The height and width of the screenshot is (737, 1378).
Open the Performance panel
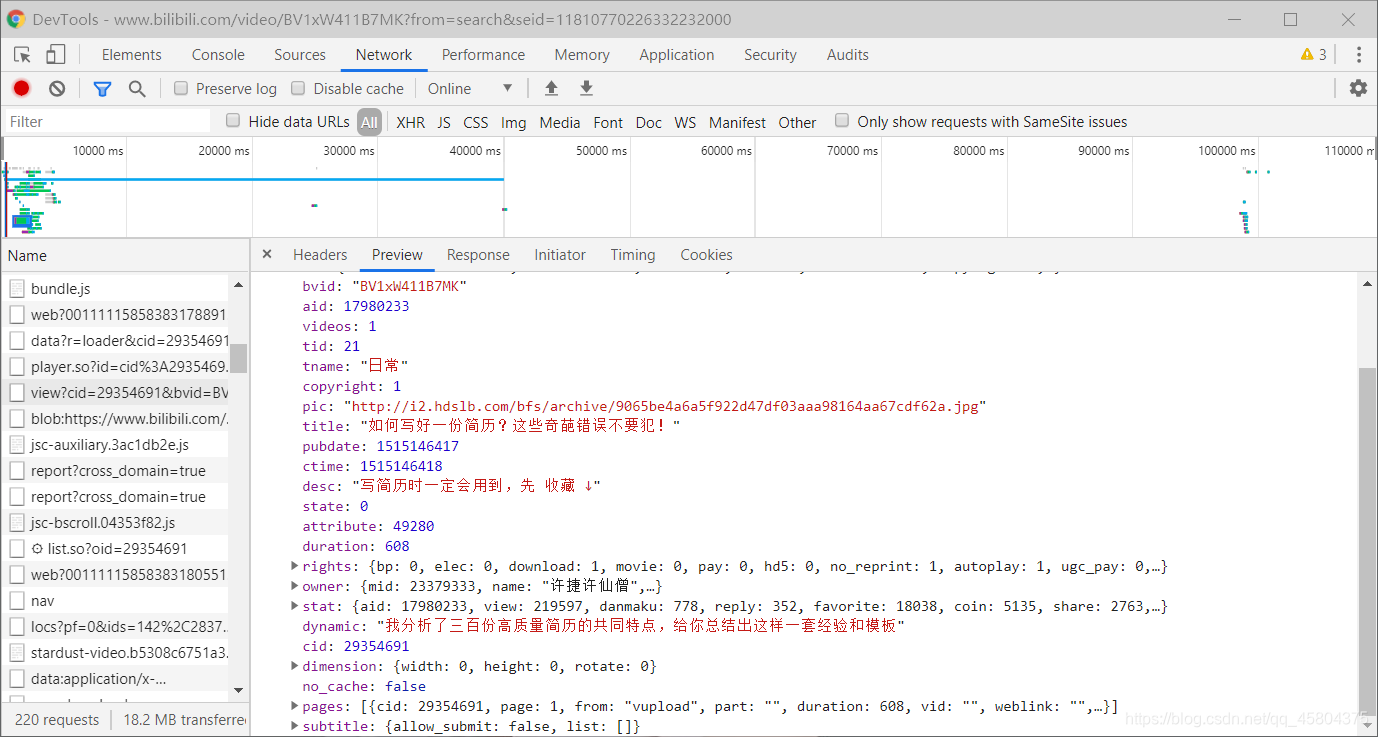click(x=483, y=55)
